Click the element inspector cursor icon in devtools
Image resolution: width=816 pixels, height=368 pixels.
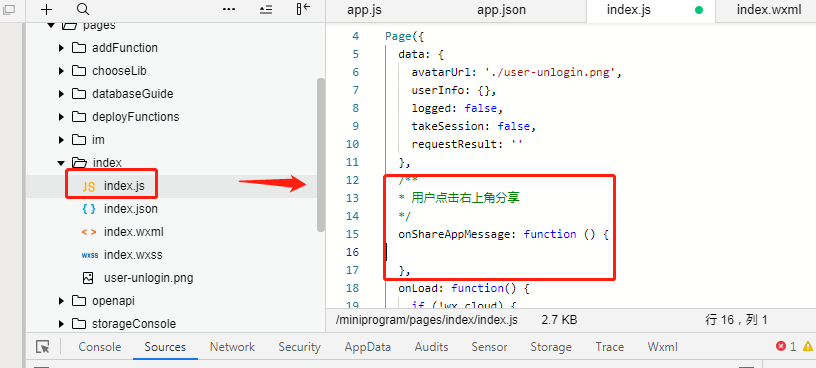click(x=43, y=347)
